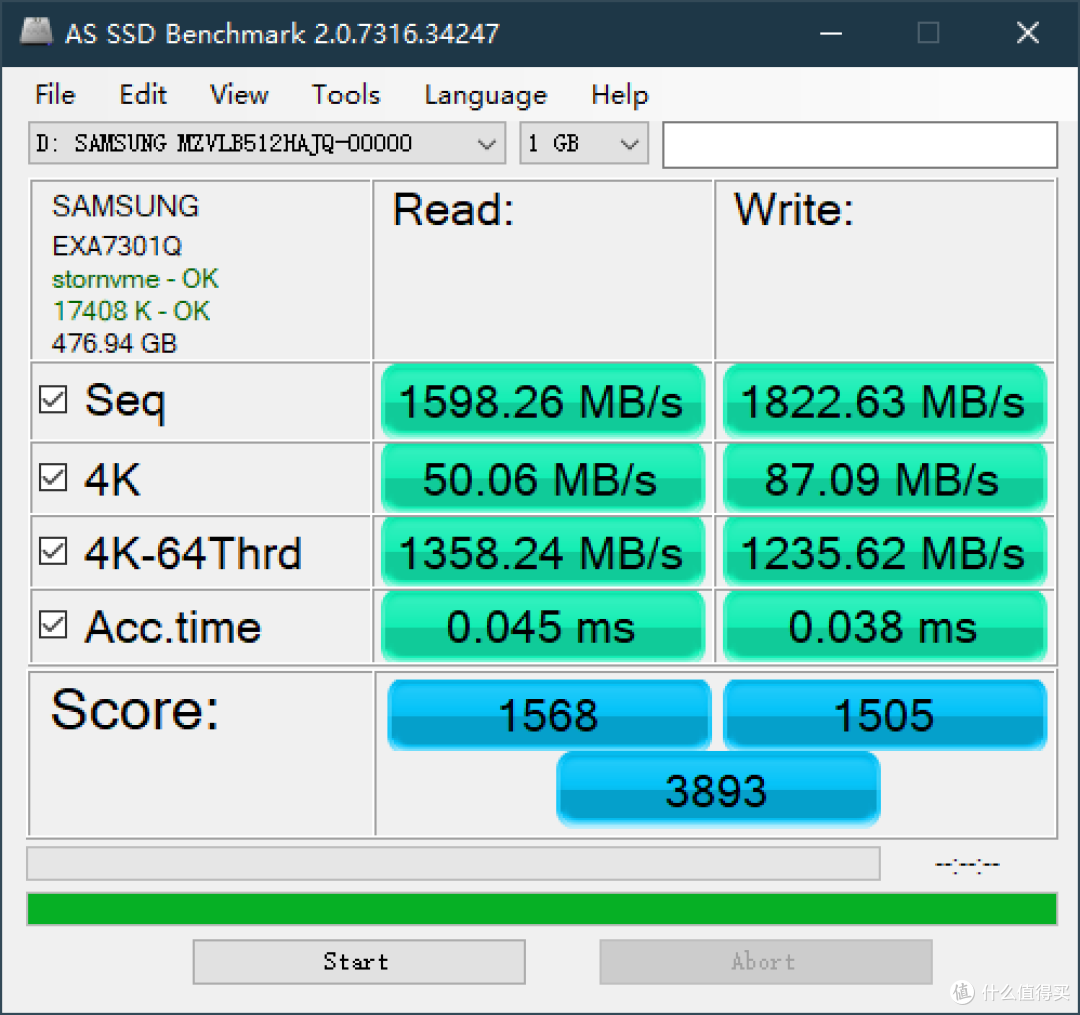Click the 4K read result 50.06 MB/s
Image resolution: width=1080 pixels, height=1015 pixels.
pyautogui.click(x=543, y=479)
